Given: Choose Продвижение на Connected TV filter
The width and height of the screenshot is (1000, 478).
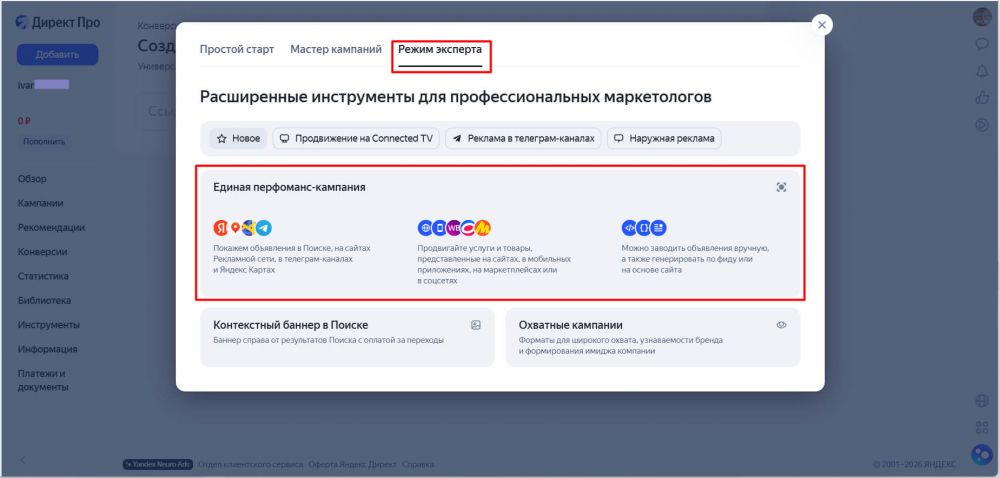Looking at the screenshot, I should tap(356, 138).
